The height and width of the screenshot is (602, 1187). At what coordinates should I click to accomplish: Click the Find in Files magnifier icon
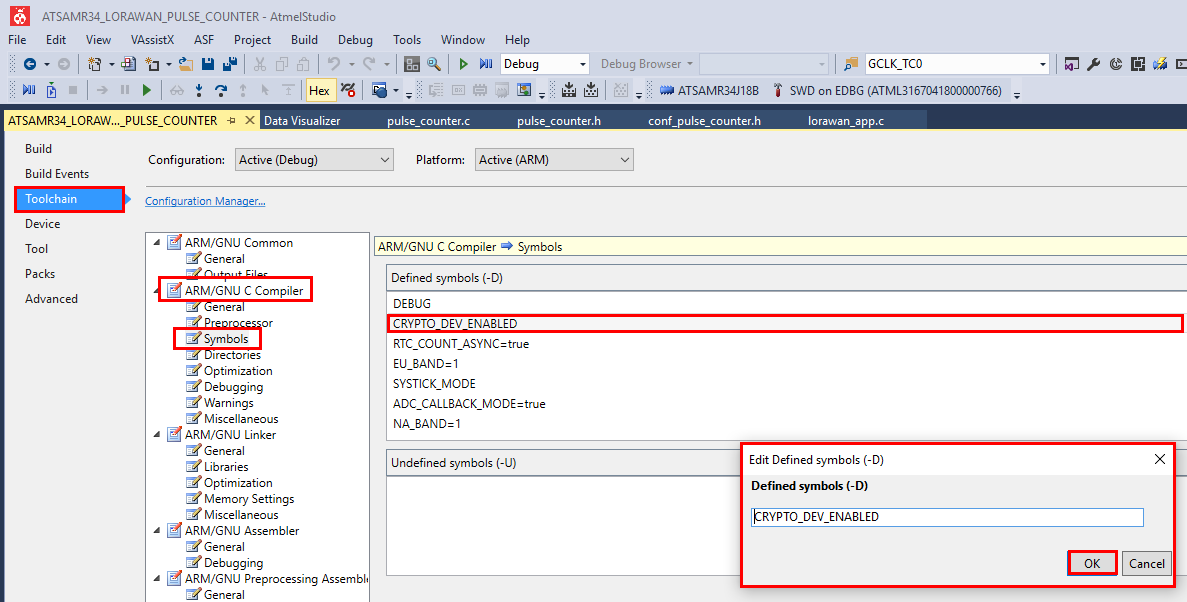click(433, 64)
